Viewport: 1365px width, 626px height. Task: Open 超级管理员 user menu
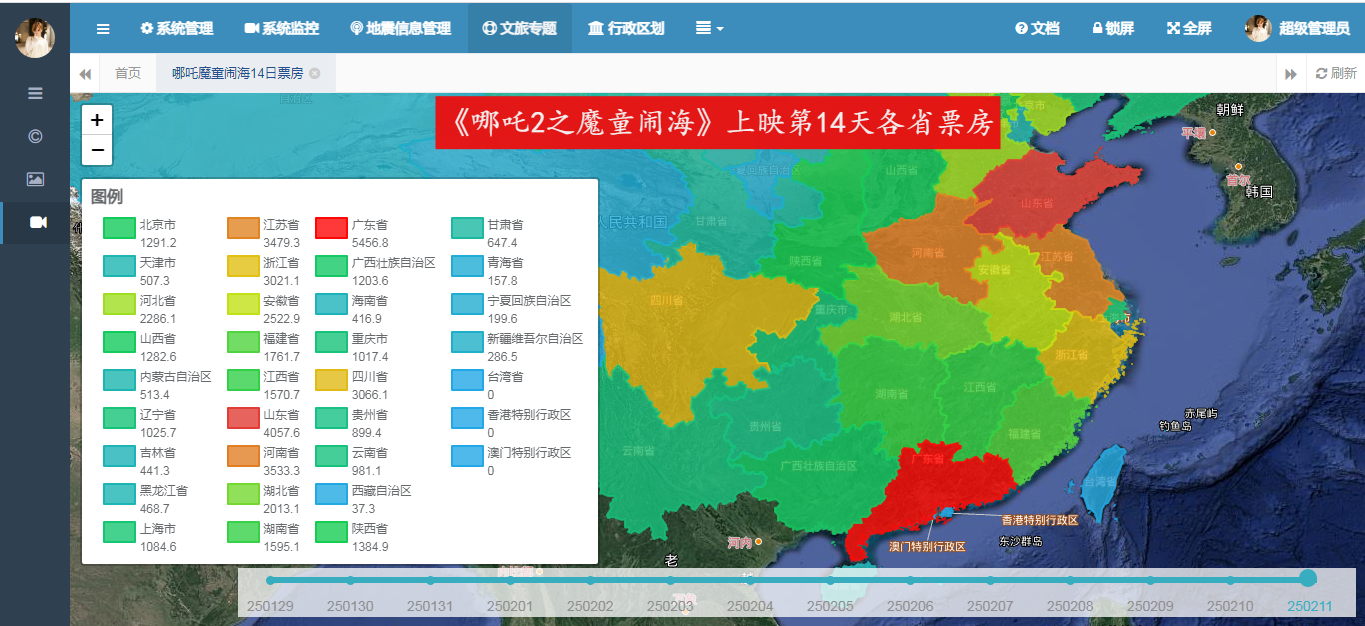click(x=1296, y=28)
